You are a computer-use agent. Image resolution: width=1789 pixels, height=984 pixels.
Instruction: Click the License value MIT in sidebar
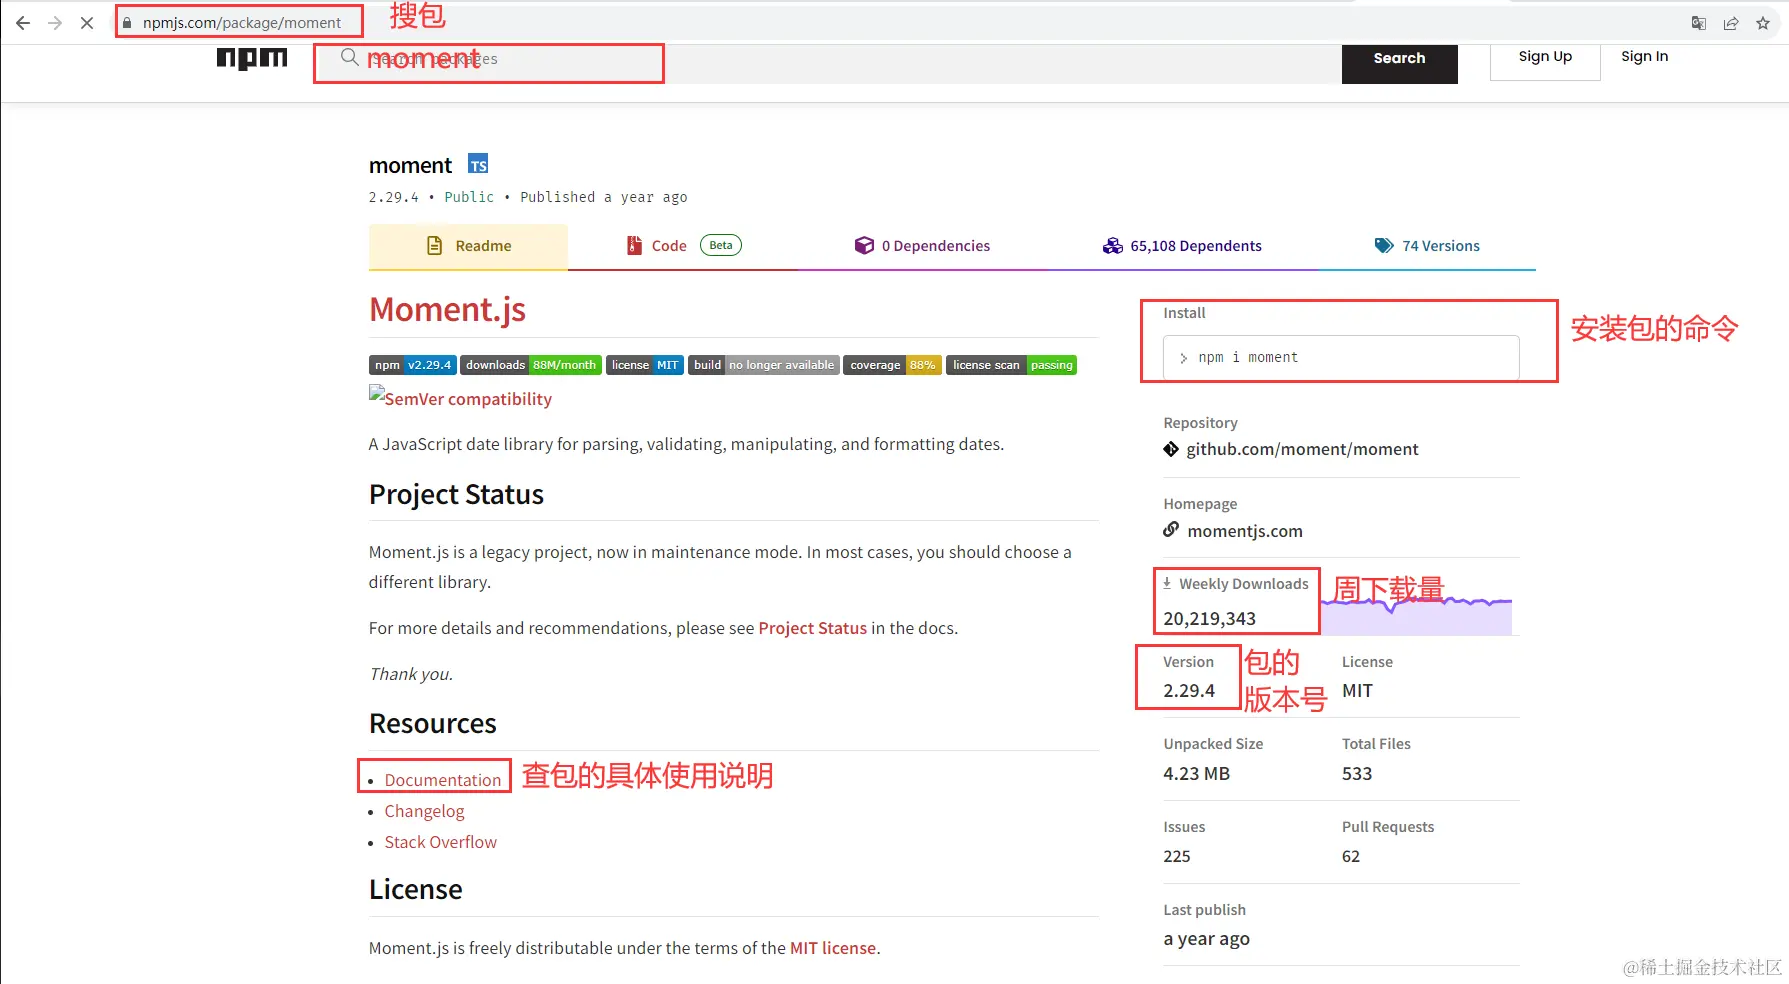[x=1357, y=691]
